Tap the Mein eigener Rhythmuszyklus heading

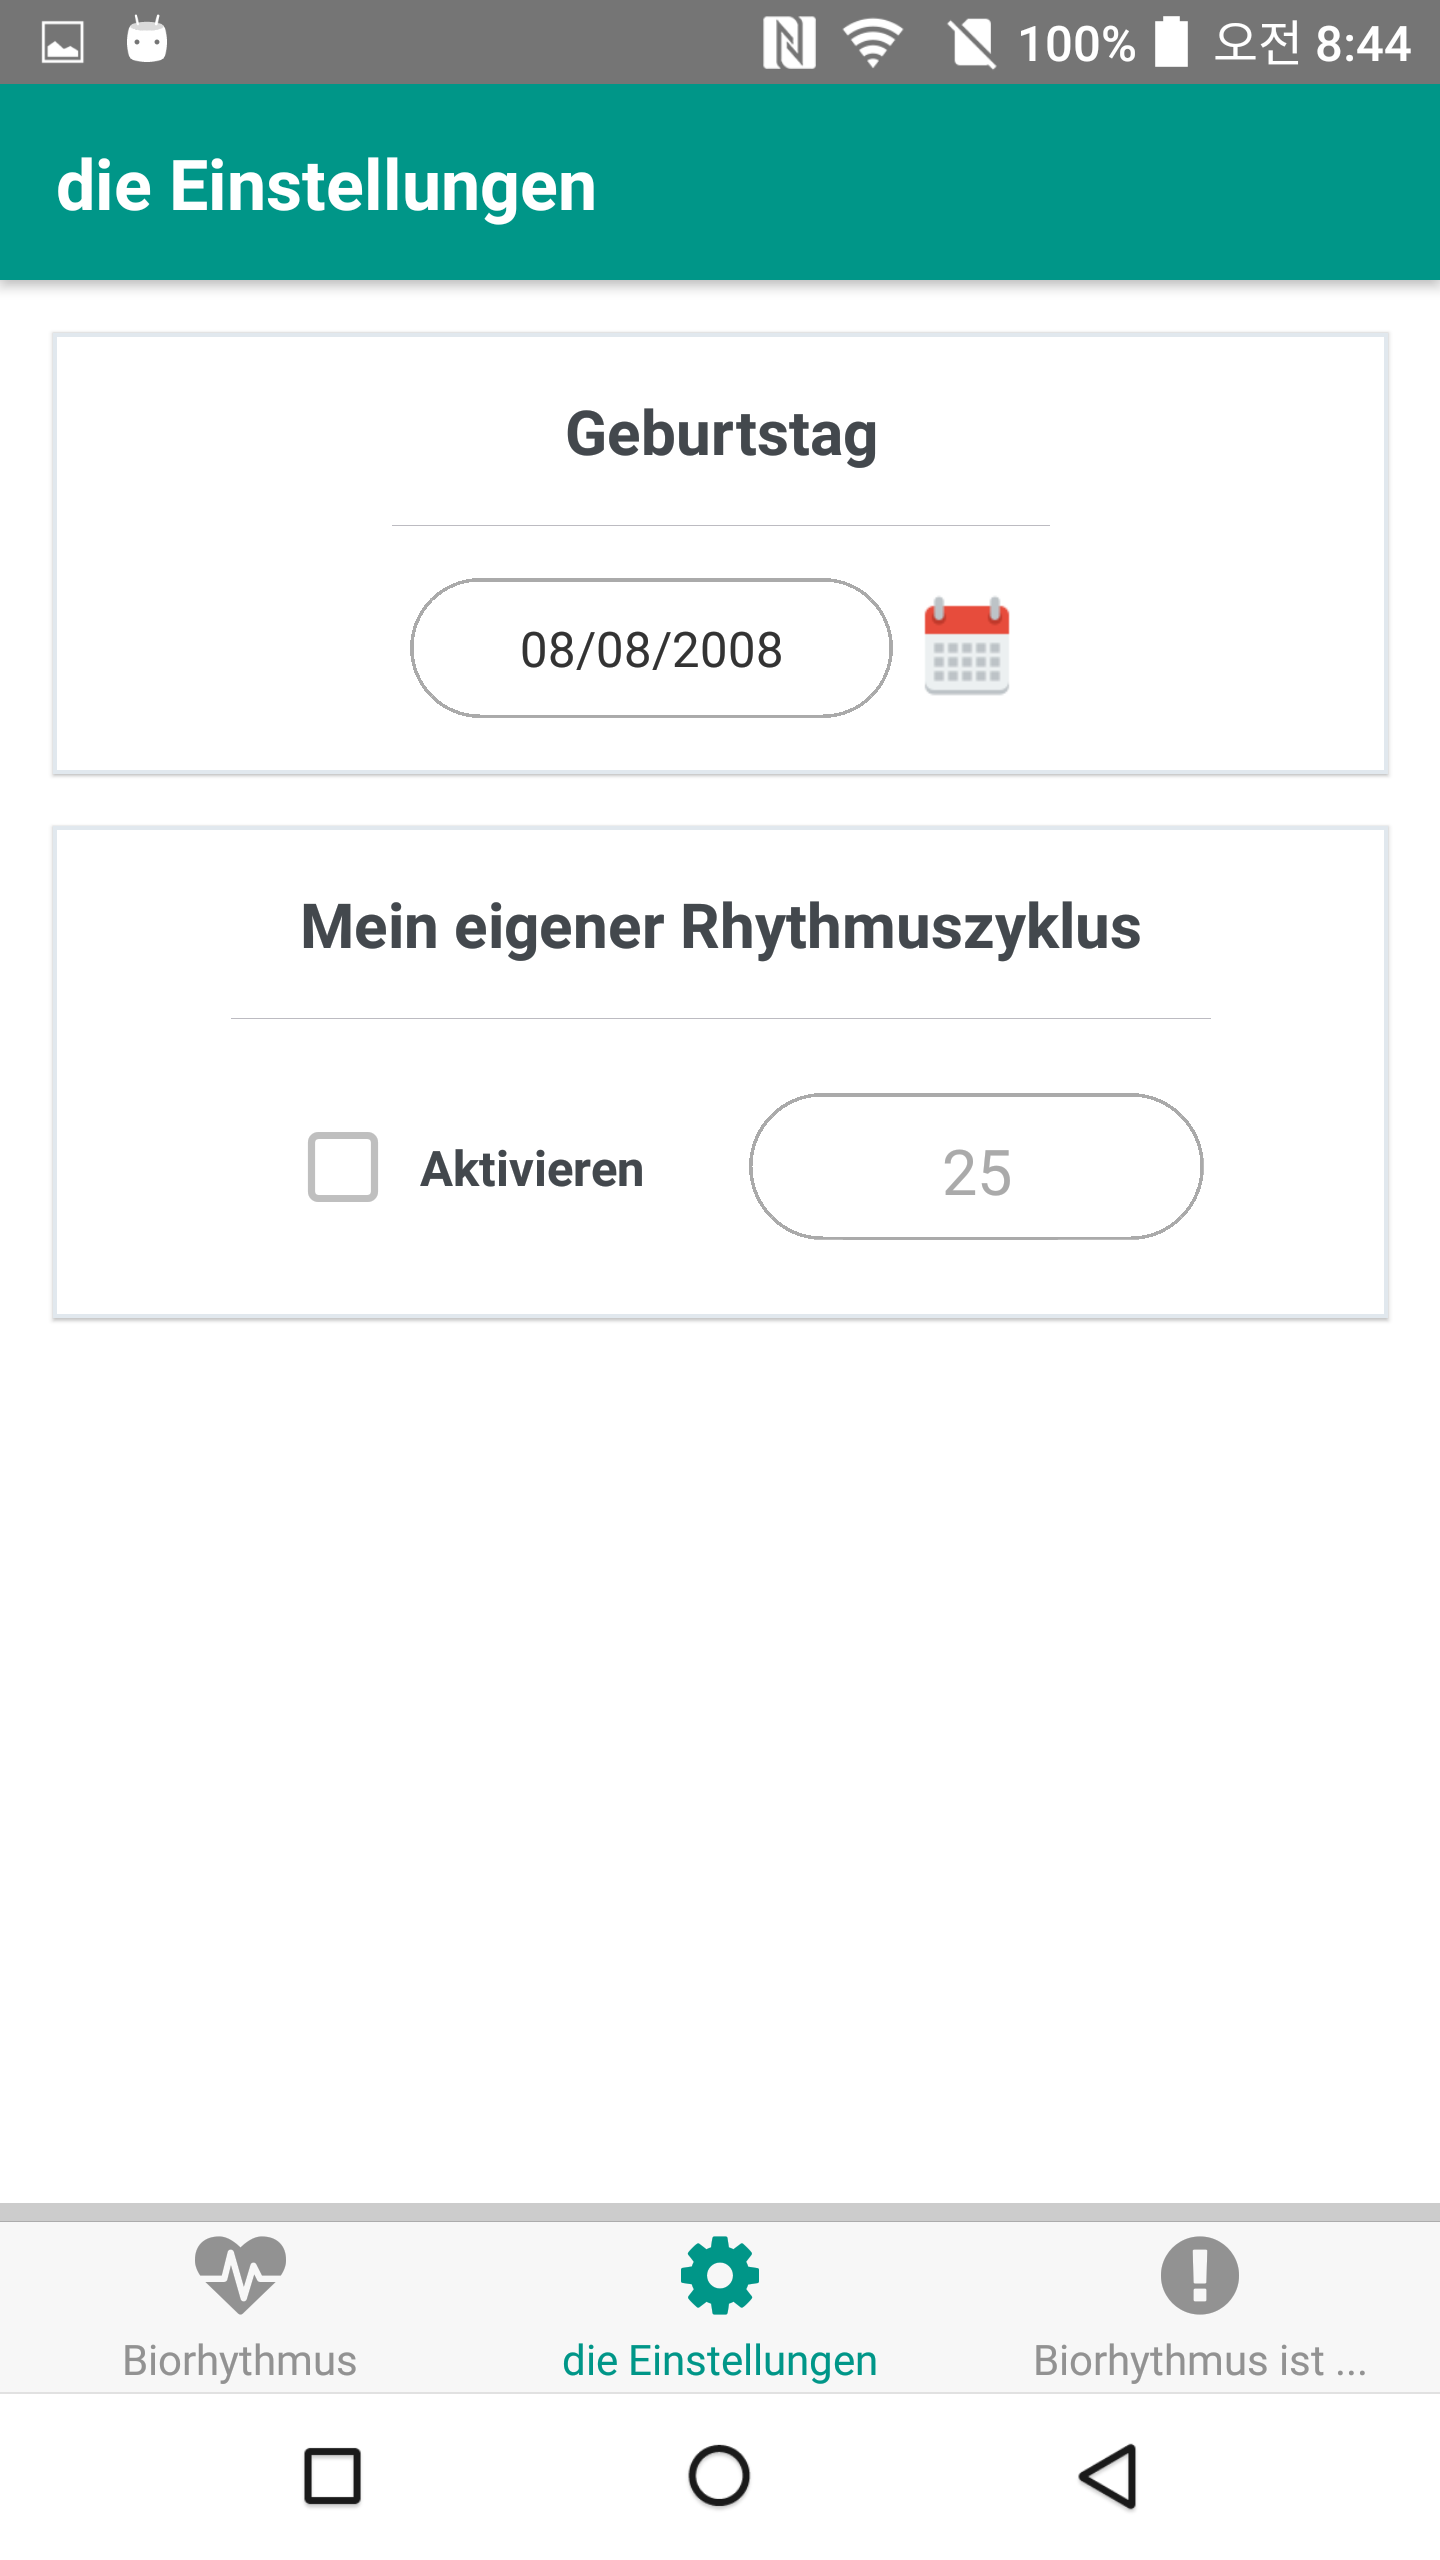[721, 926]
